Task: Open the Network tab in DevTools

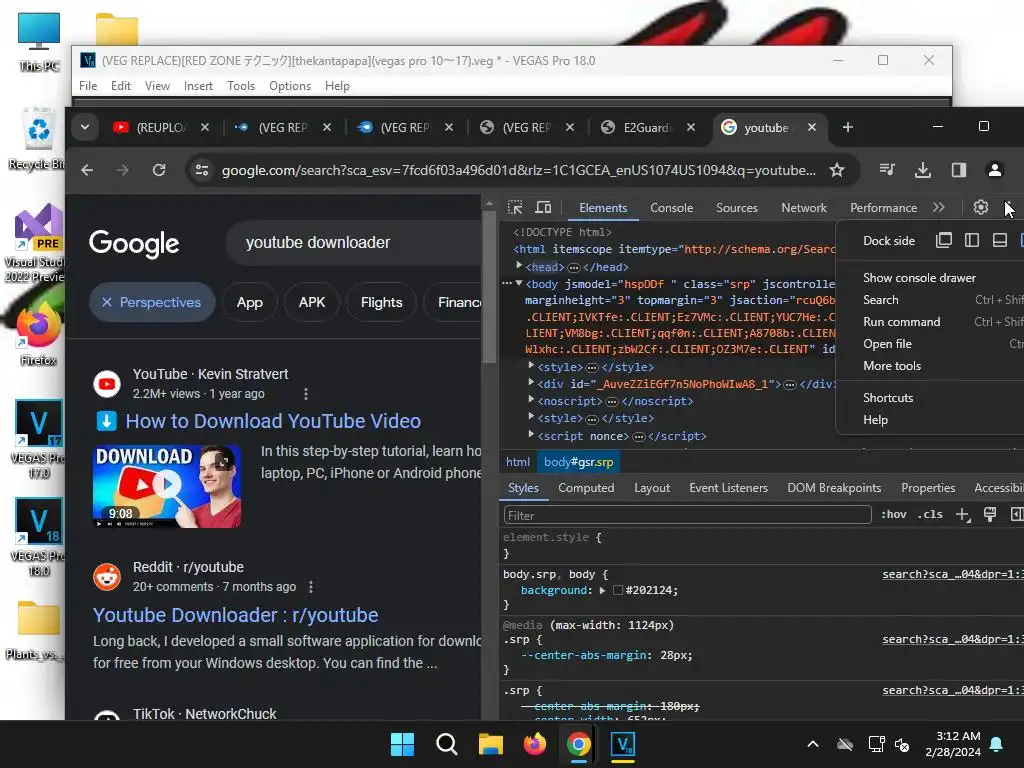Action: tap(804, 208)
